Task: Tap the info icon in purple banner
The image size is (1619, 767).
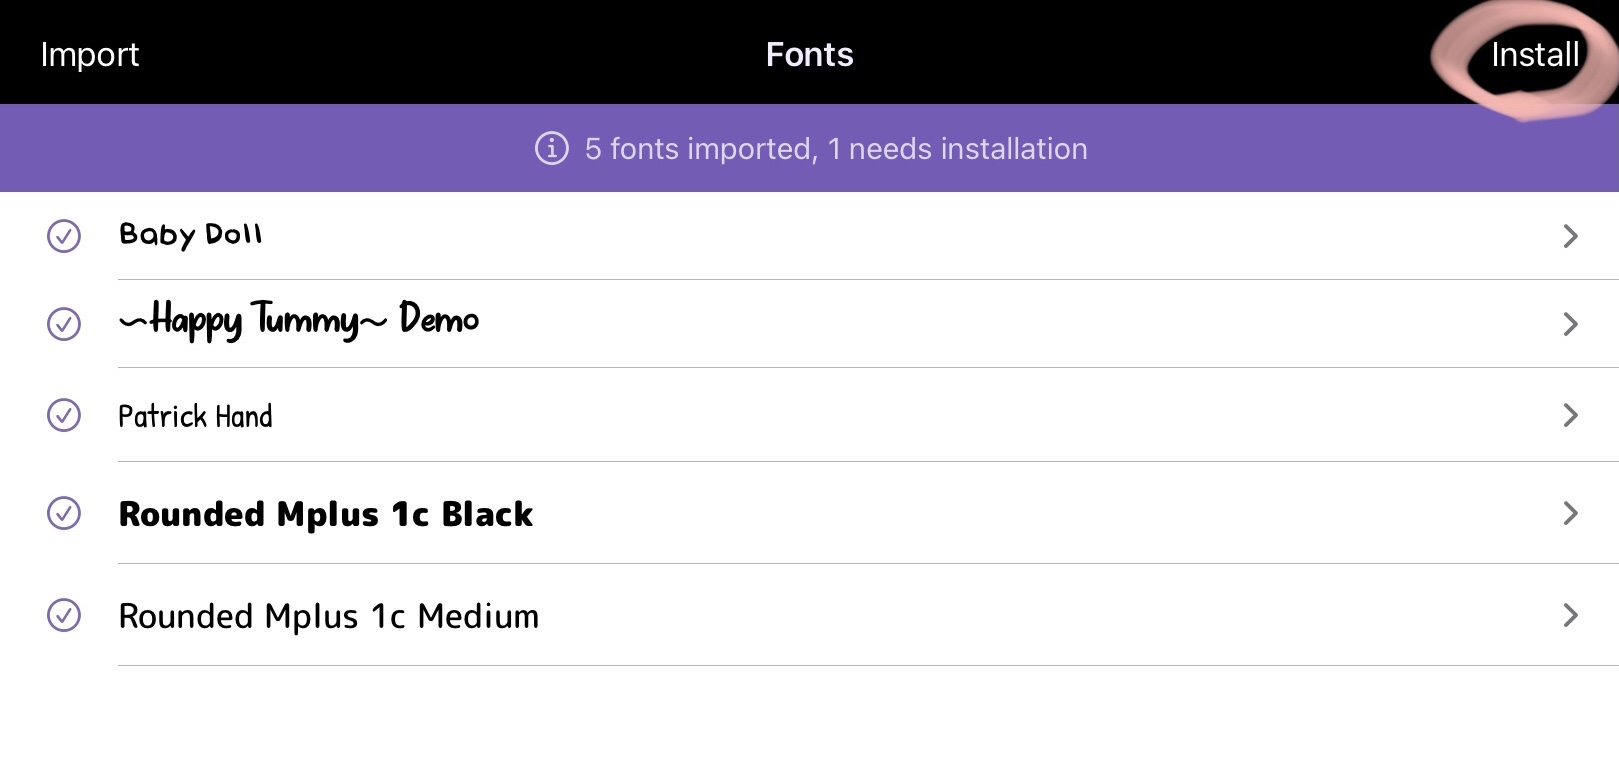Action: point(551,149)
